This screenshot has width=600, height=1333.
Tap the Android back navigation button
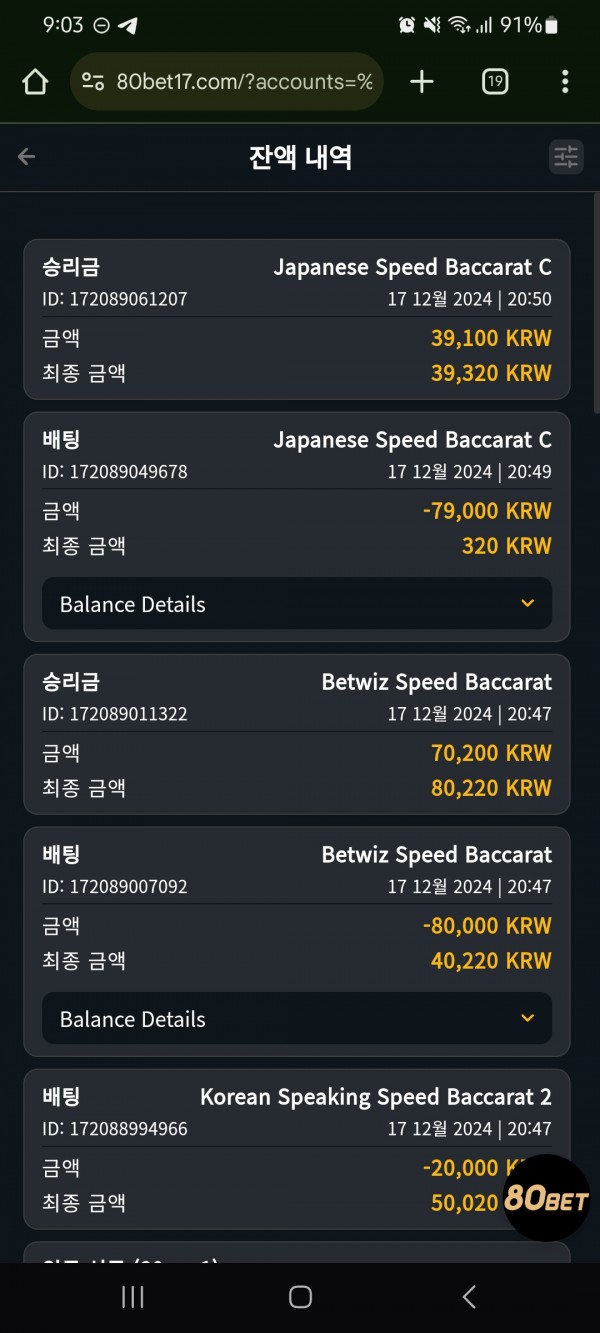469,1297
